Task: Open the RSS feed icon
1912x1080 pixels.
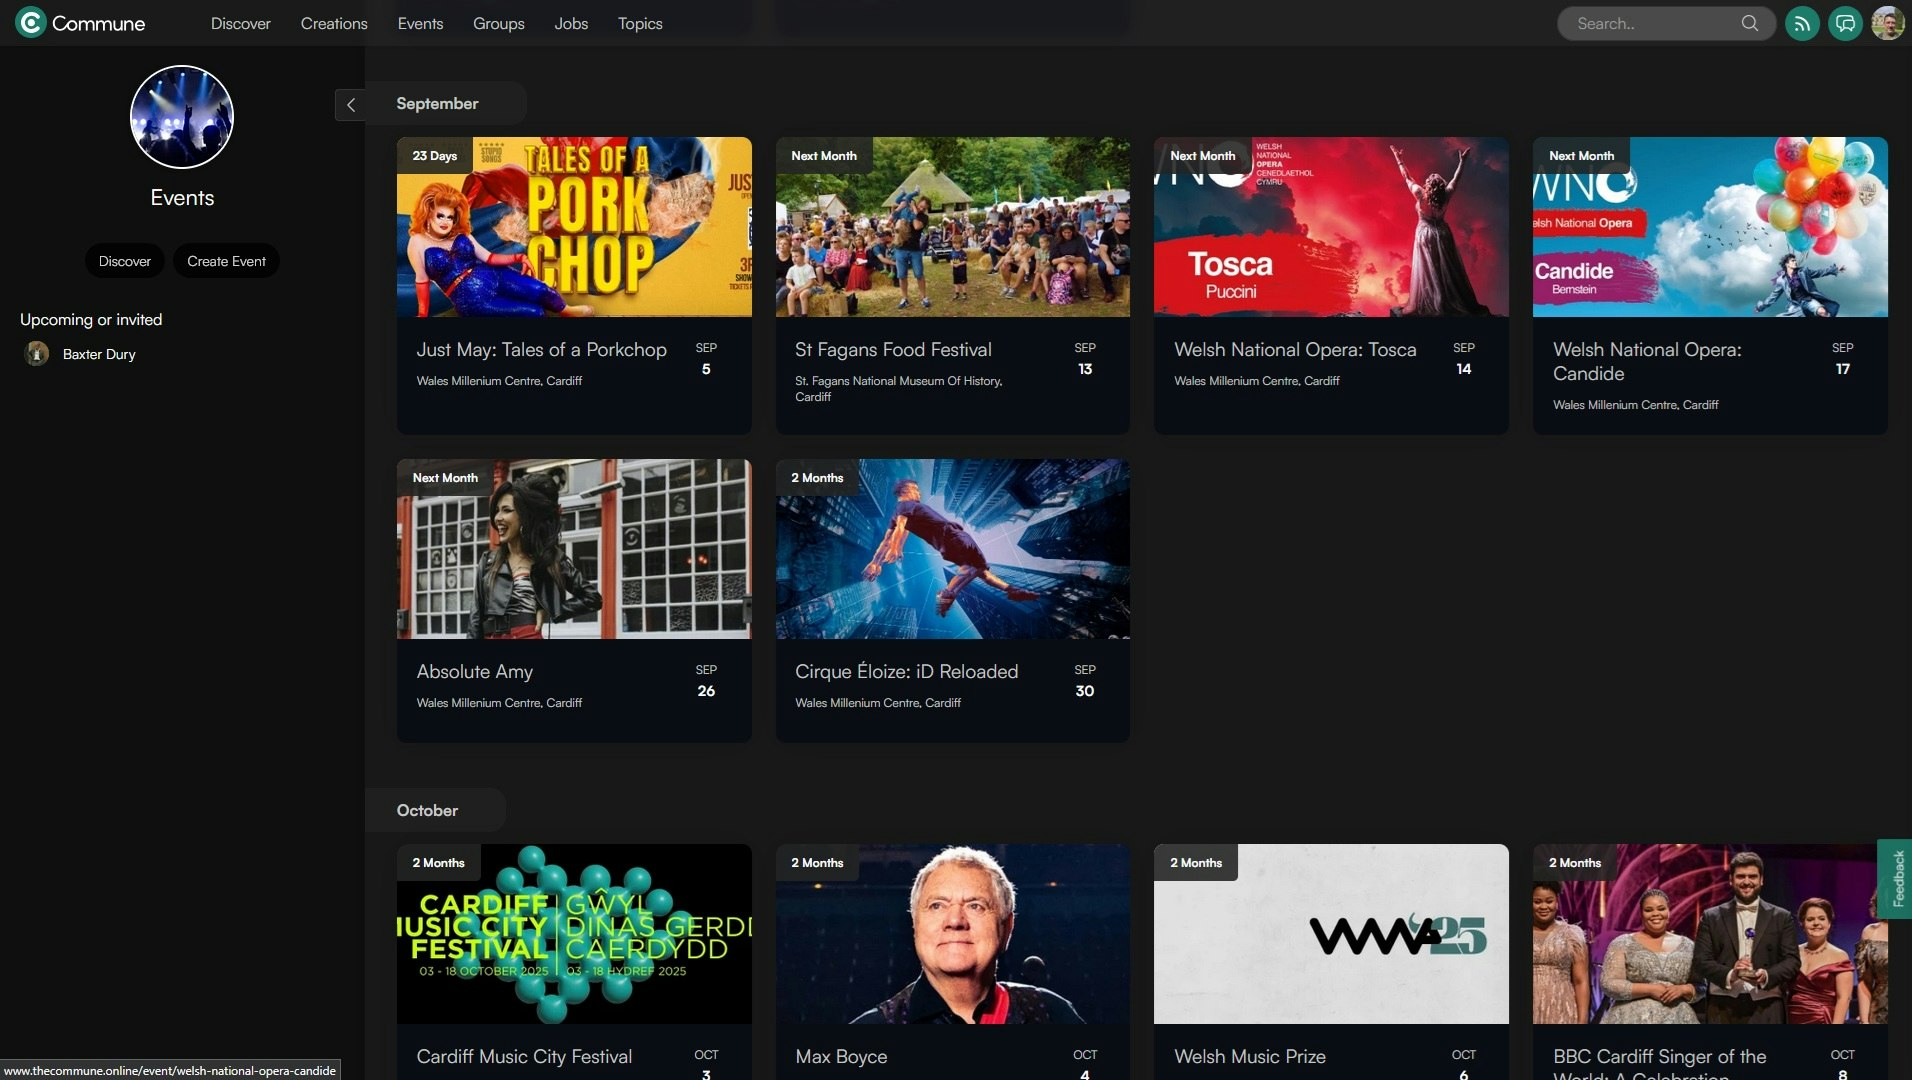Action: (x=1802, y=23)
